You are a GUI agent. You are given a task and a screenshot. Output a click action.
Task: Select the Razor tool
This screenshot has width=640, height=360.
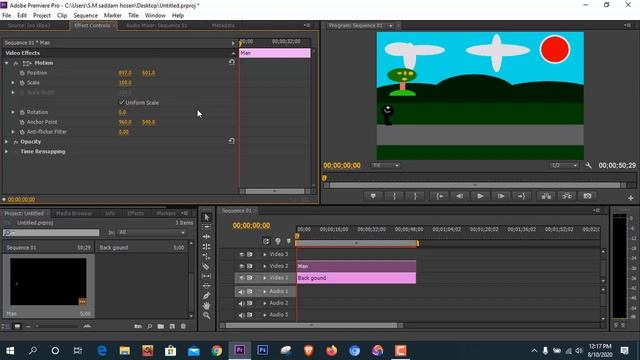[207, 266]
